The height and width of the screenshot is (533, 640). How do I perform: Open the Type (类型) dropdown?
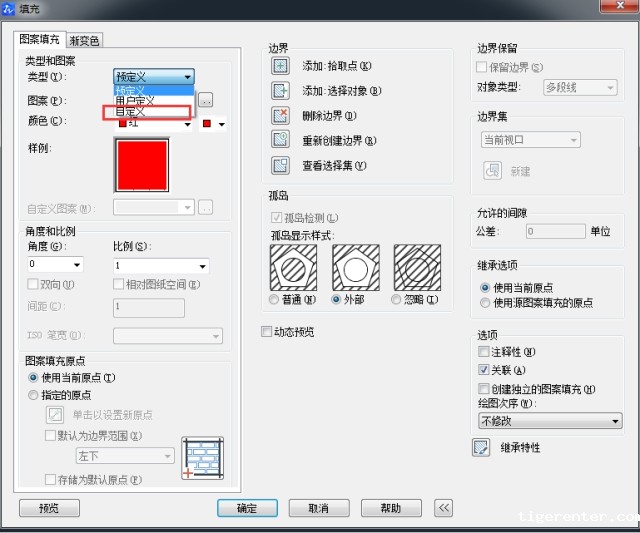click(x=153, y=77)
